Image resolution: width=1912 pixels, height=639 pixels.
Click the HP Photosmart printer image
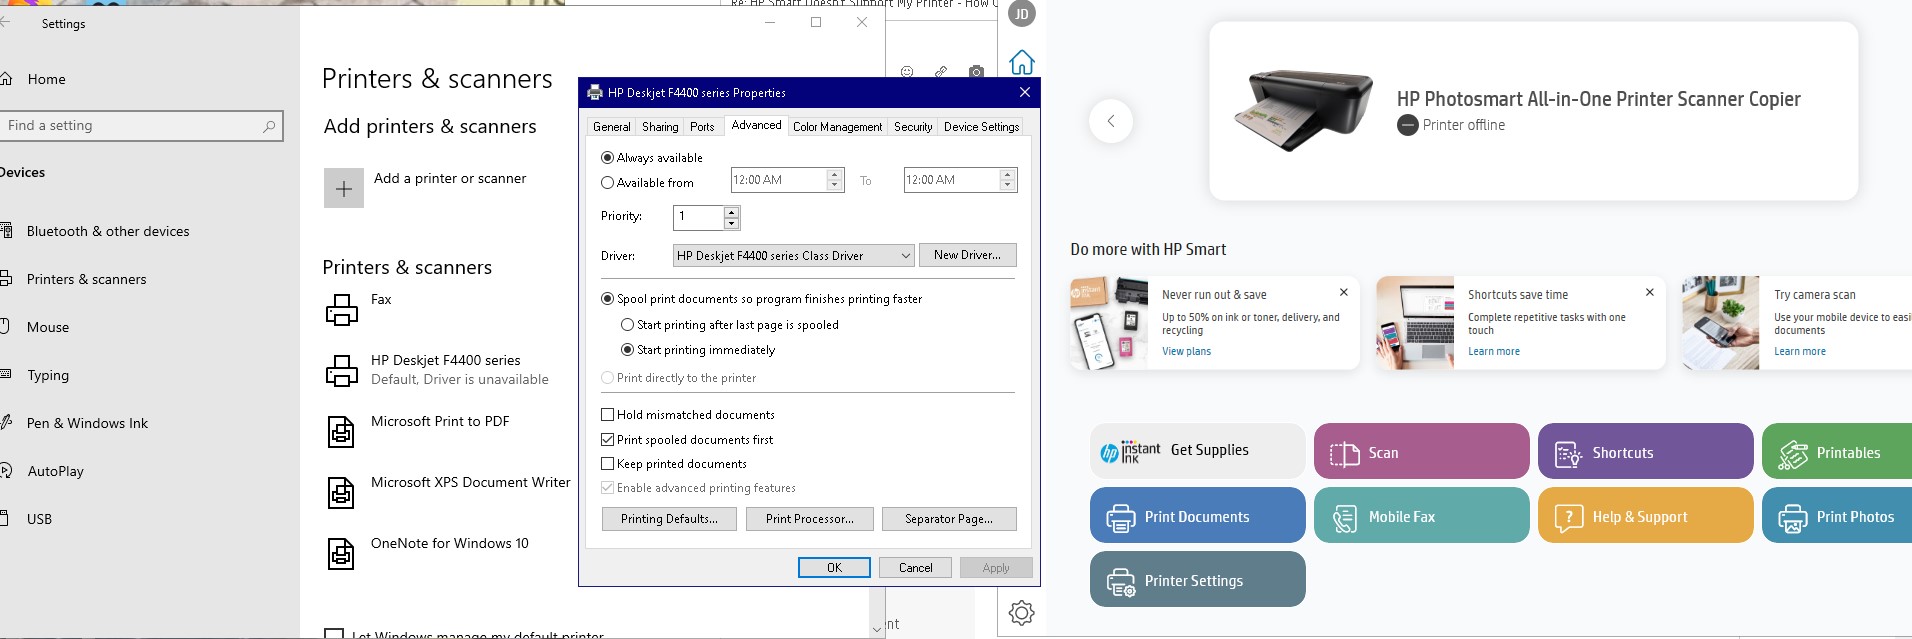coord(1304,109)
